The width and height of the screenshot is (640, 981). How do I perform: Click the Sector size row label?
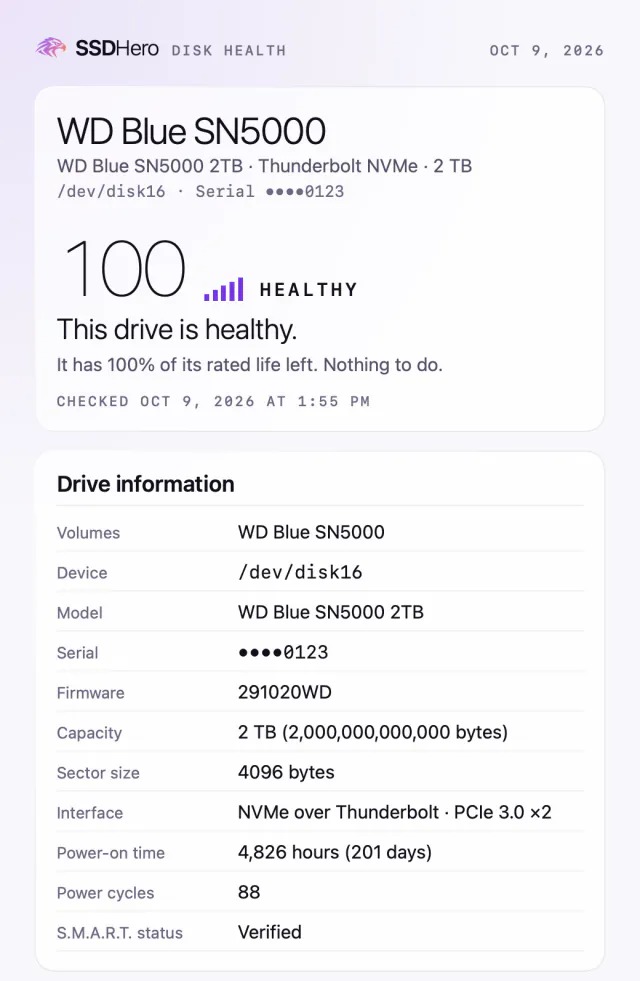tap(98, 773)
